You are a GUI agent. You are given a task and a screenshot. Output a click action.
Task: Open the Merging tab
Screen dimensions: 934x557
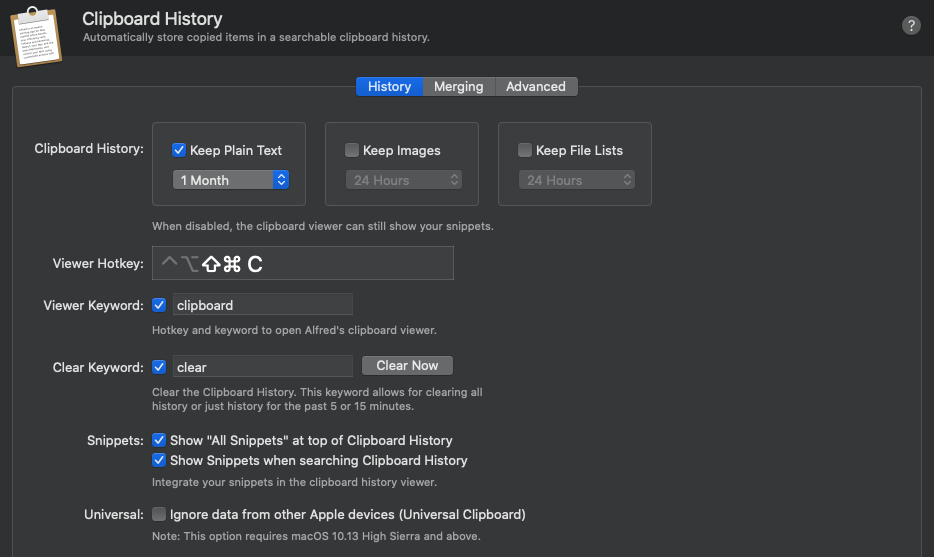(x=458, y=87)
